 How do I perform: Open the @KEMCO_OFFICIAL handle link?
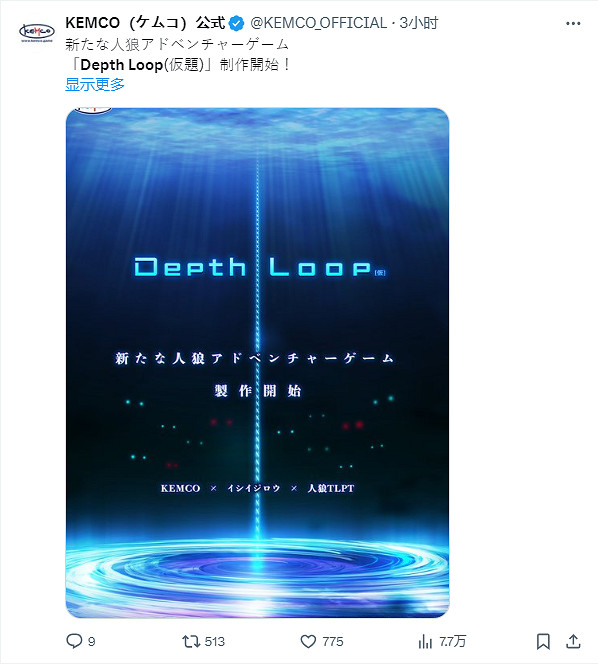(x=318, y=23)
